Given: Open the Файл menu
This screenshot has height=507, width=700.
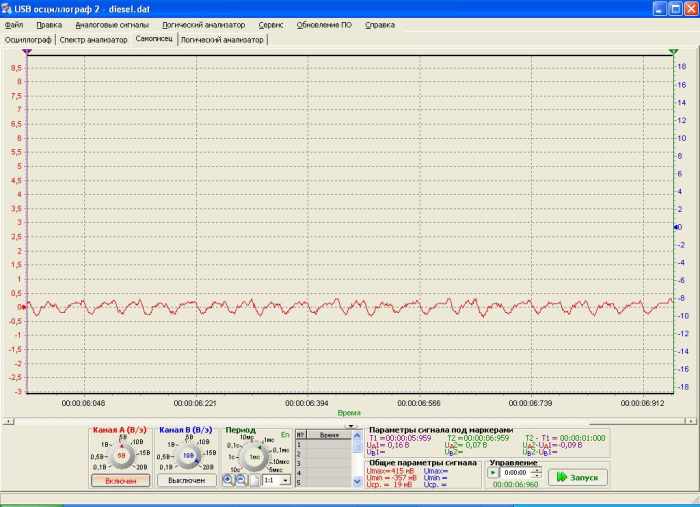Looking at the screenshot, I should pyautogui.click(x=14, y=25).
